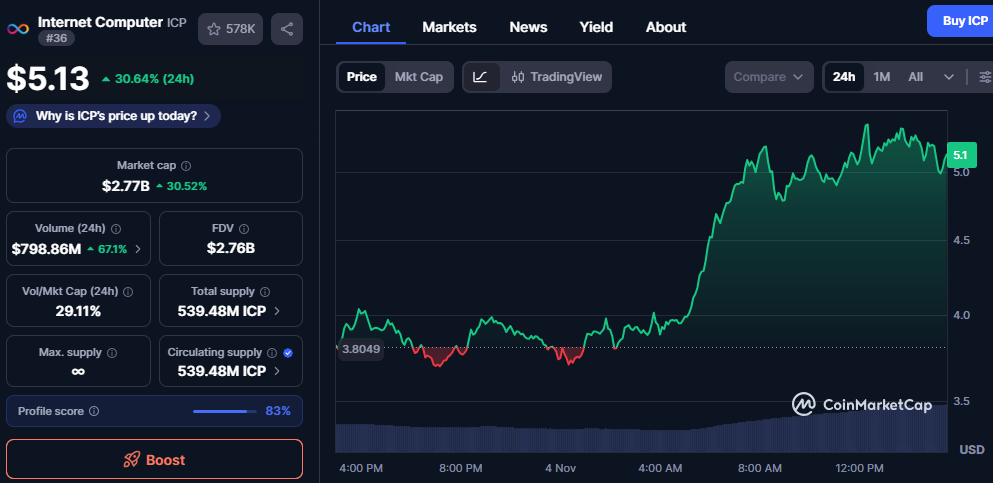Open Market cap info icon

pyautogui.click(x=186, y=166)
